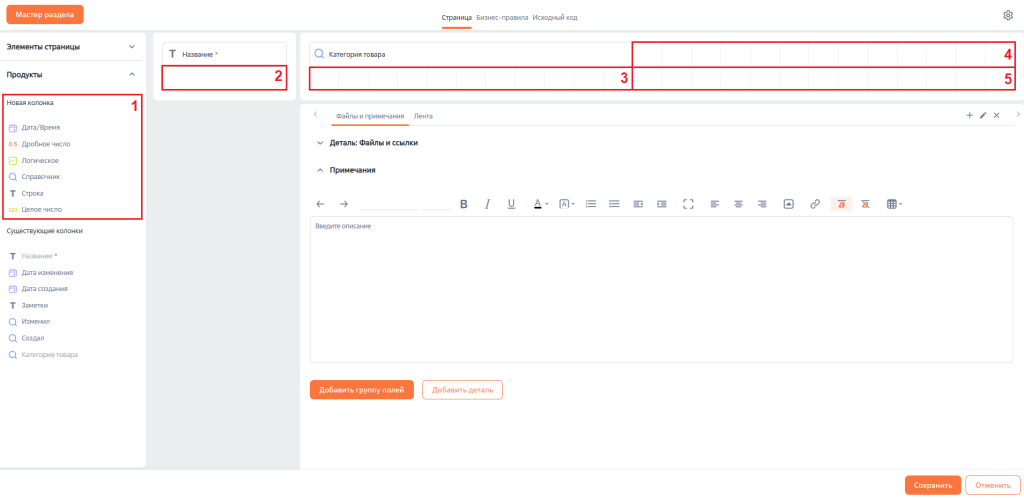
Task: Click the Bold formatting icon
Action: pyautogui.click(x=464, y=204)
